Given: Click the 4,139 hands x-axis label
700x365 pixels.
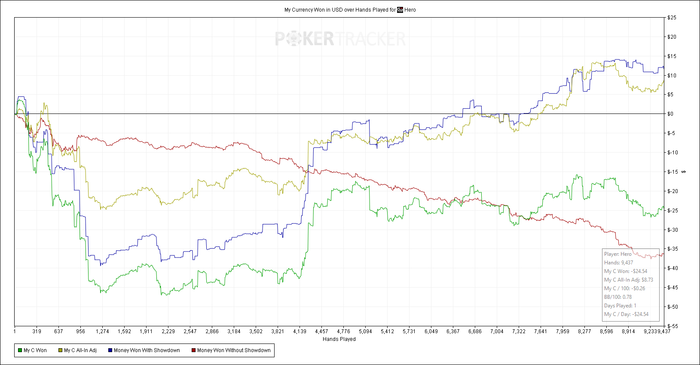Looking at the screenshot, I should [x=300, y=332].
